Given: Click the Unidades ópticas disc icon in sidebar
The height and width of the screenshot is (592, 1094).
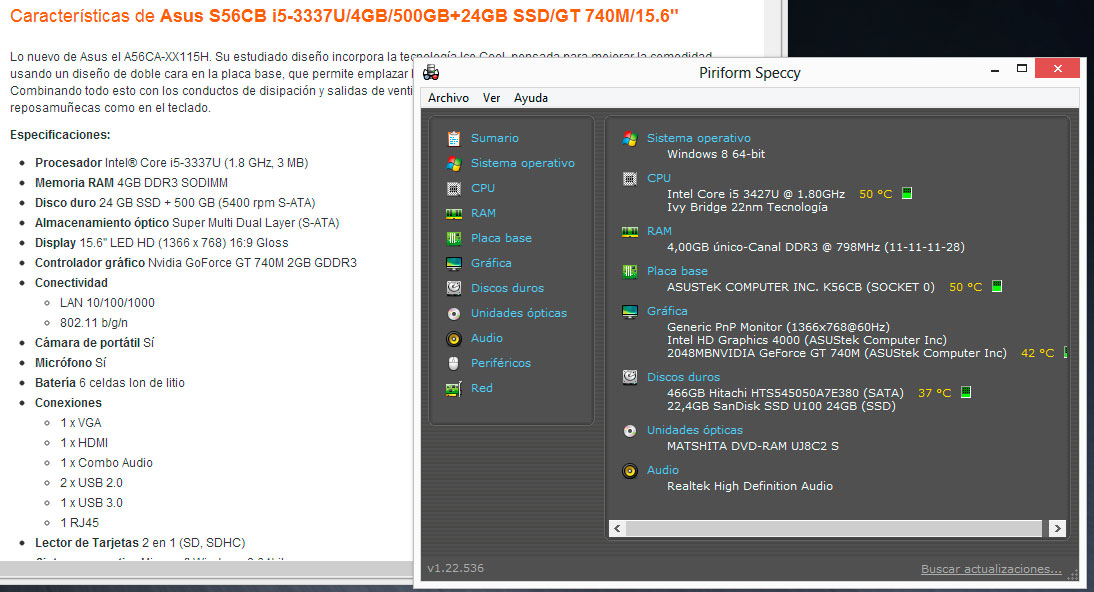Looking at the screenshot, I should [454, 313].
